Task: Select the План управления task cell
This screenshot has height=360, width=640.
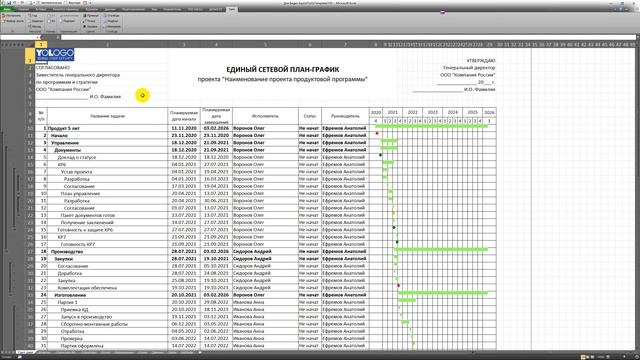Action: point(107,193)
